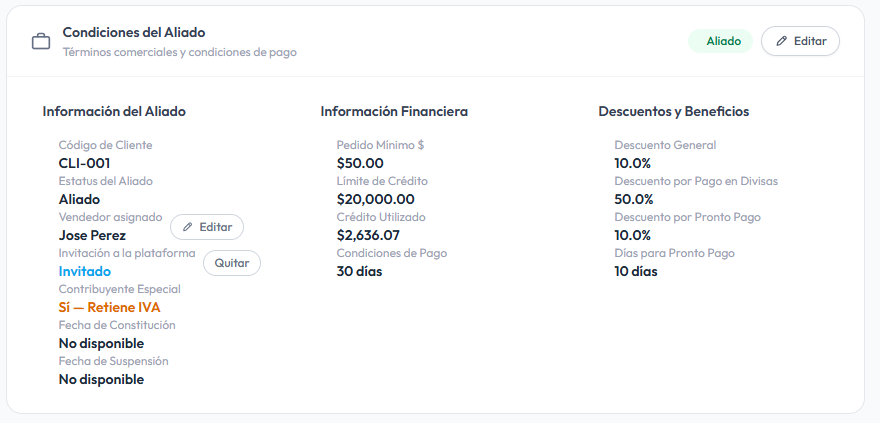Click the Contribuyente Especial label

(120, 289)
